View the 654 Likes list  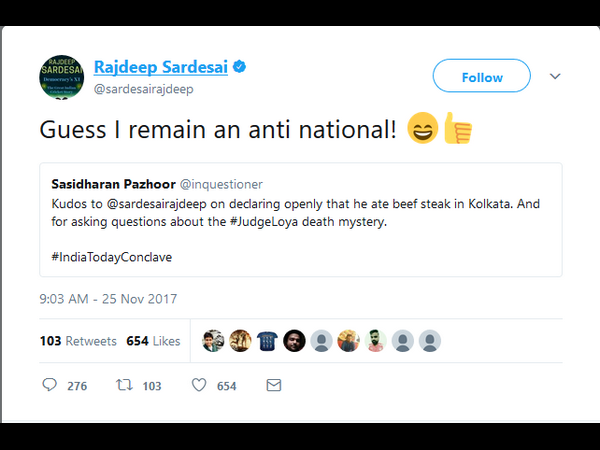tap(153, 341)
